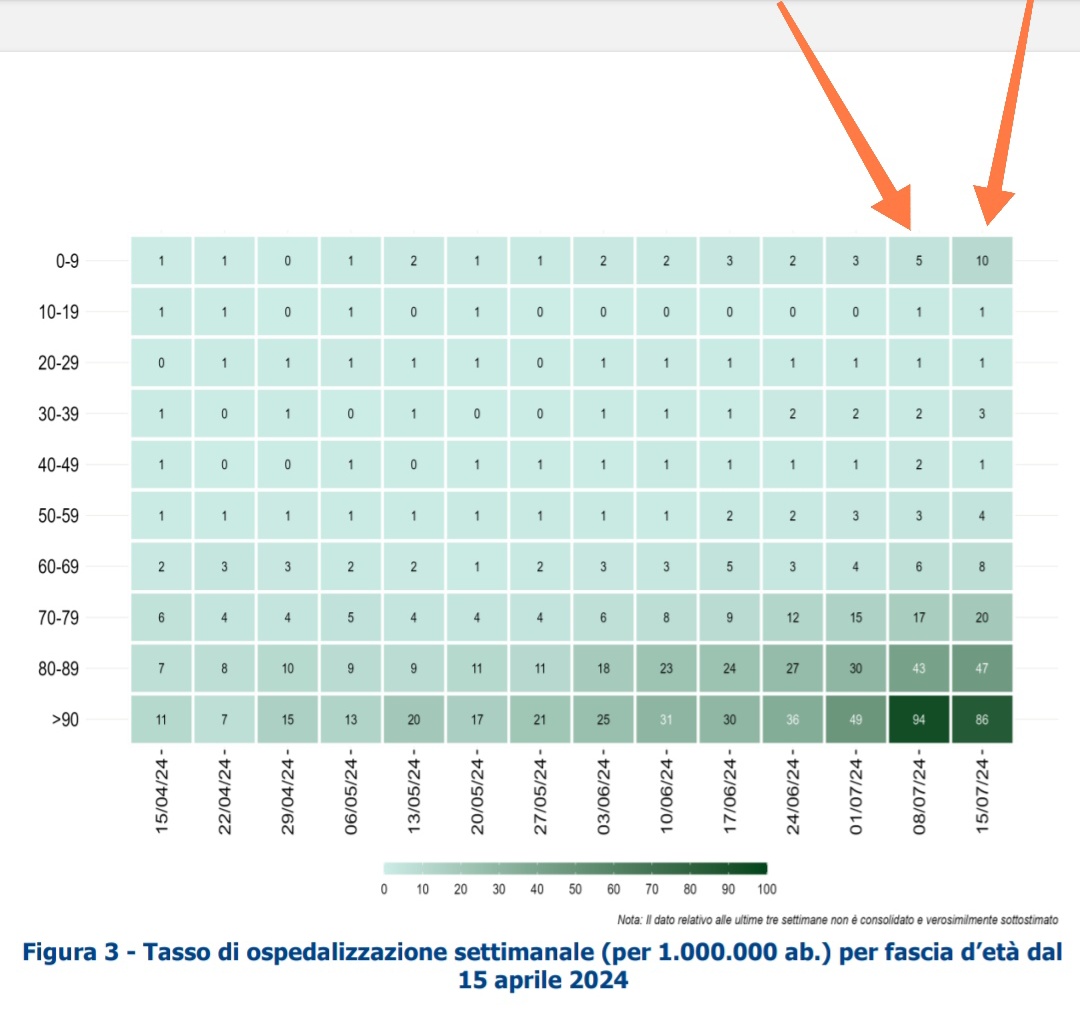Viewport: 1080px width, 1020px height.
Task: Click the 0-9 row cell for 15/07/24
Action: click(982, 261)
